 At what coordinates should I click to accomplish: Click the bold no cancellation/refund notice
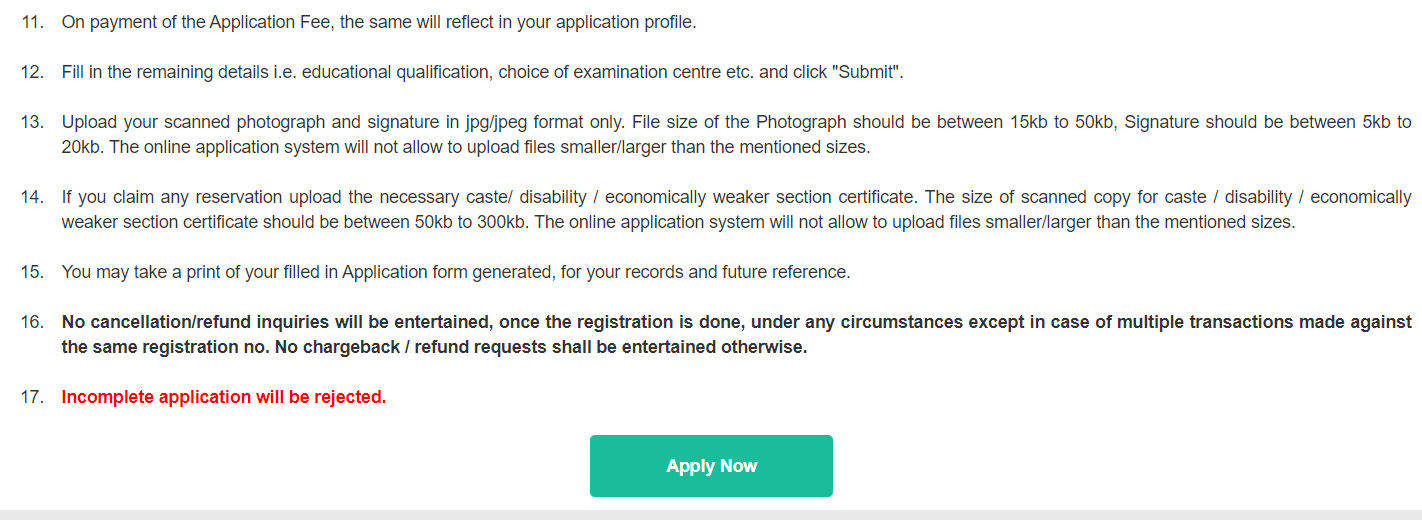pos(737,335)
